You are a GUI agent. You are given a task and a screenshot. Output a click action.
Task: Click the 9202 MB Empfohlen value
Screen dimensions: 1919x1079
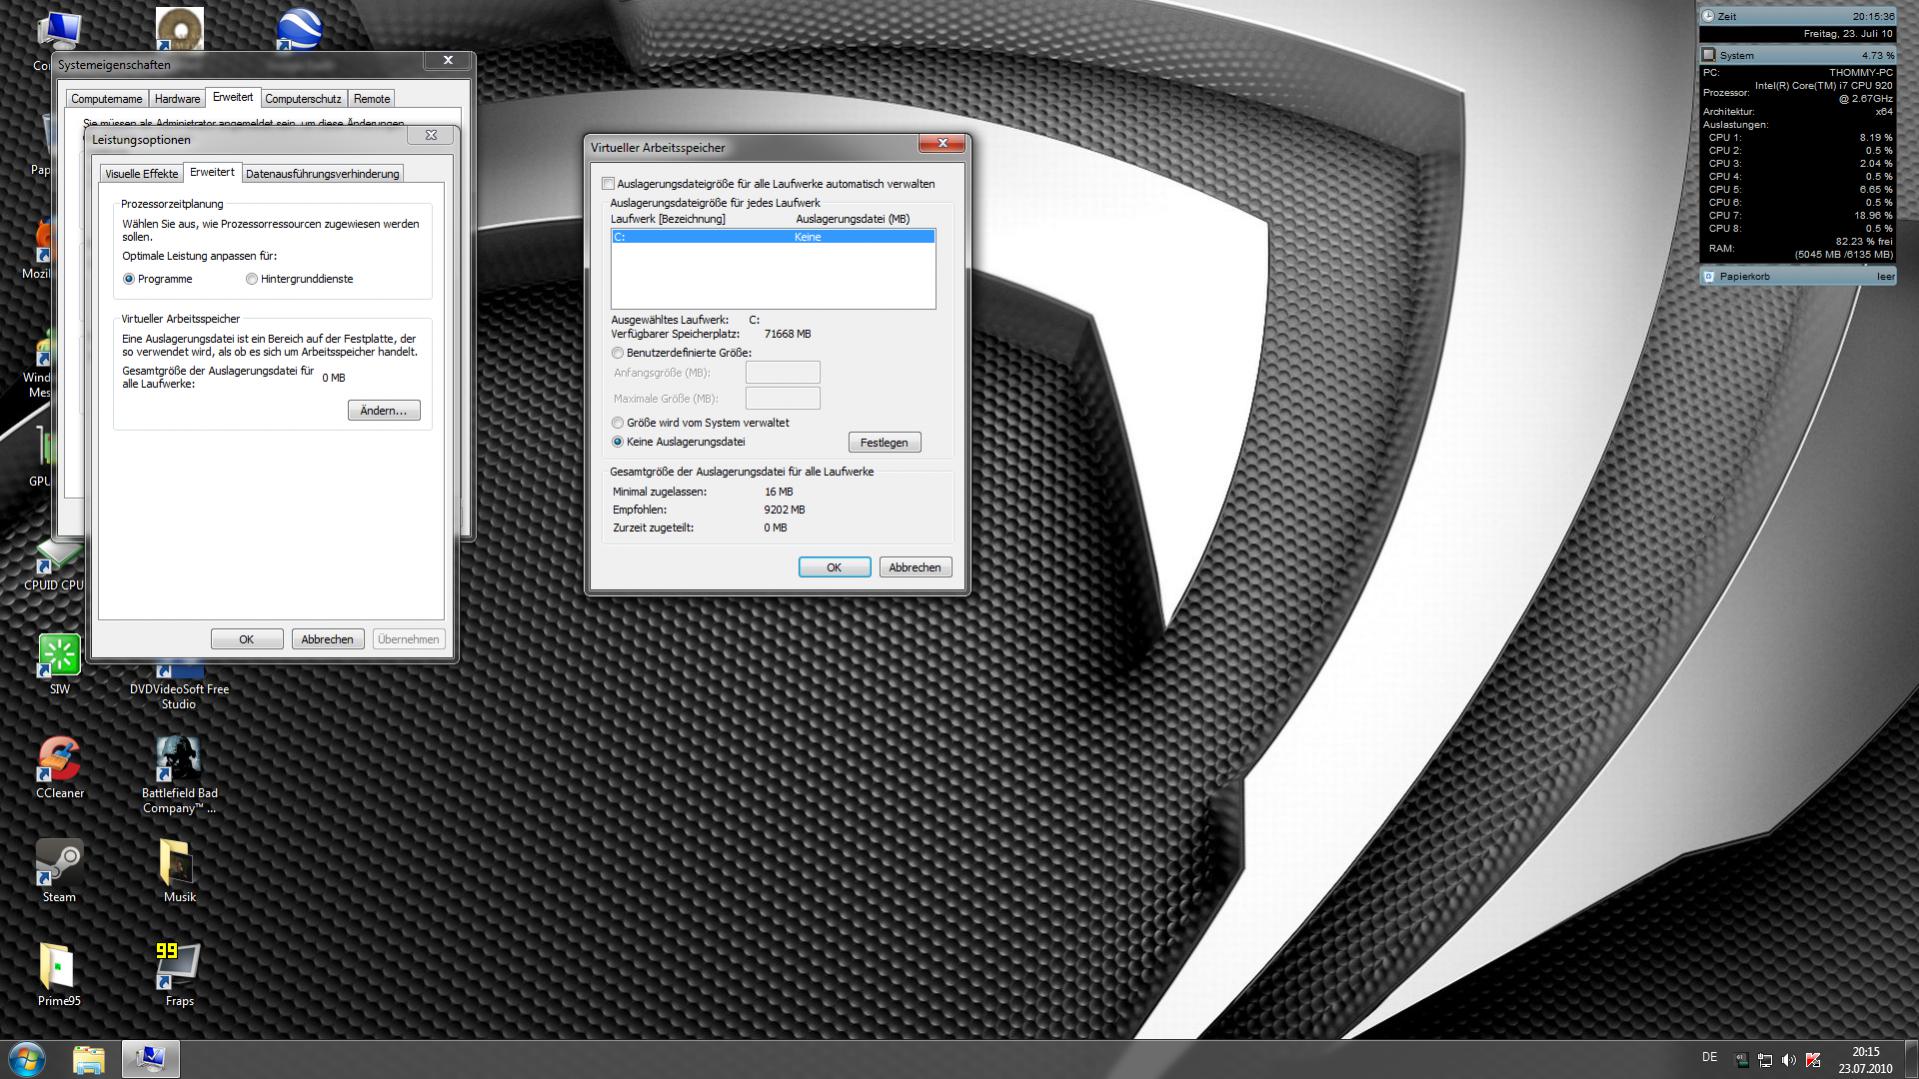[x=784, y=510]
